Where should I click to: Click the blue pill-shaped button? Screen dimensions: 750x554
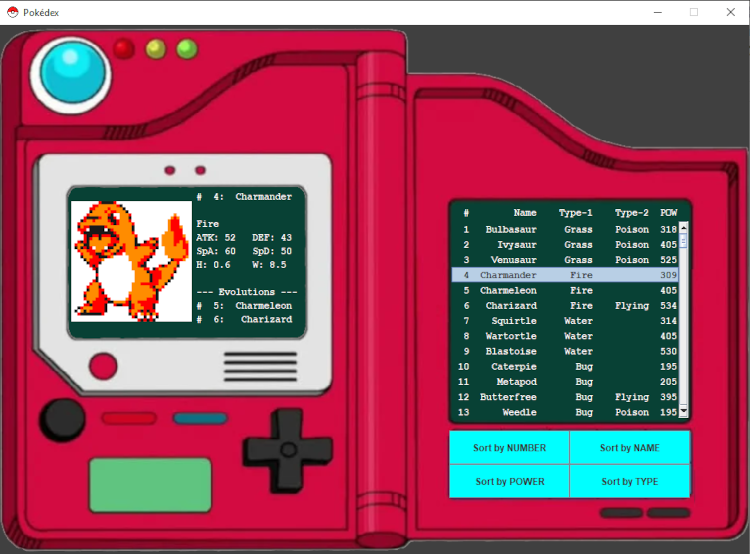click(200, 419)
